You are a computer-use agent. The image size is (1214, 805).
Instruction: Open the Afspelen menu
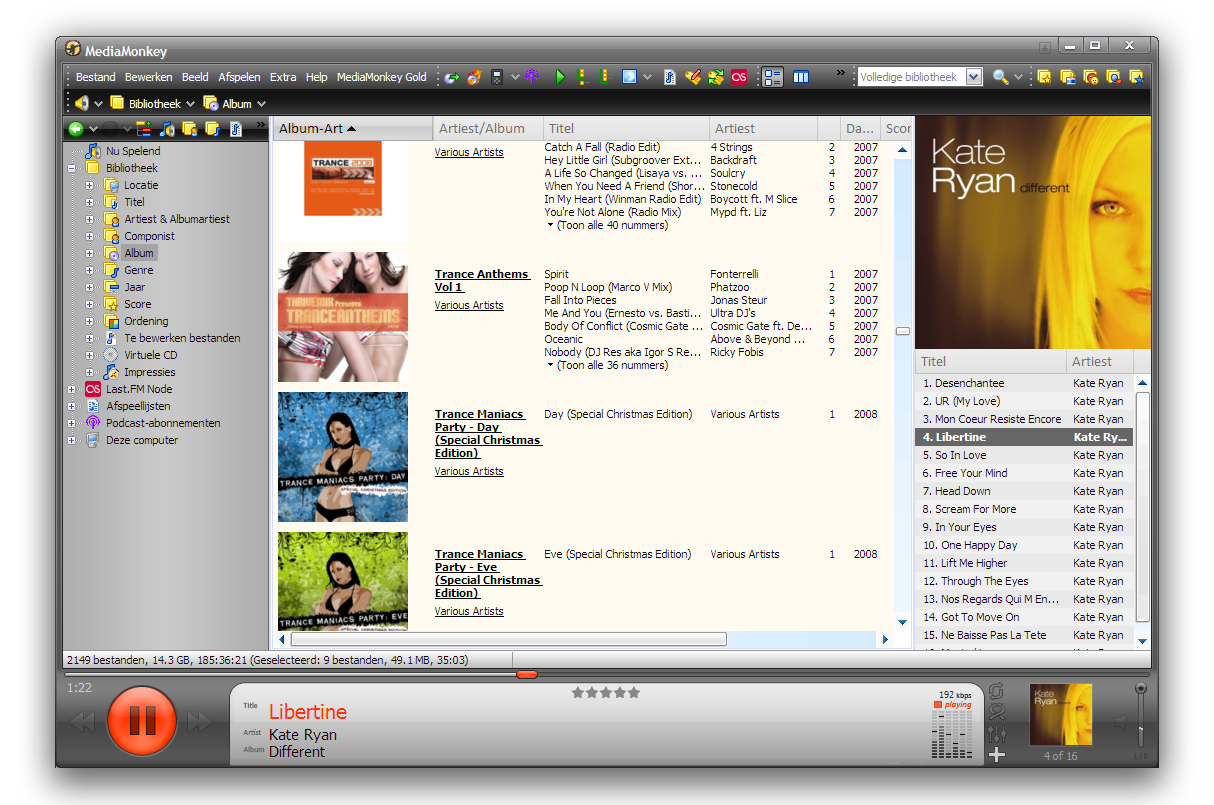coord(239,77)
